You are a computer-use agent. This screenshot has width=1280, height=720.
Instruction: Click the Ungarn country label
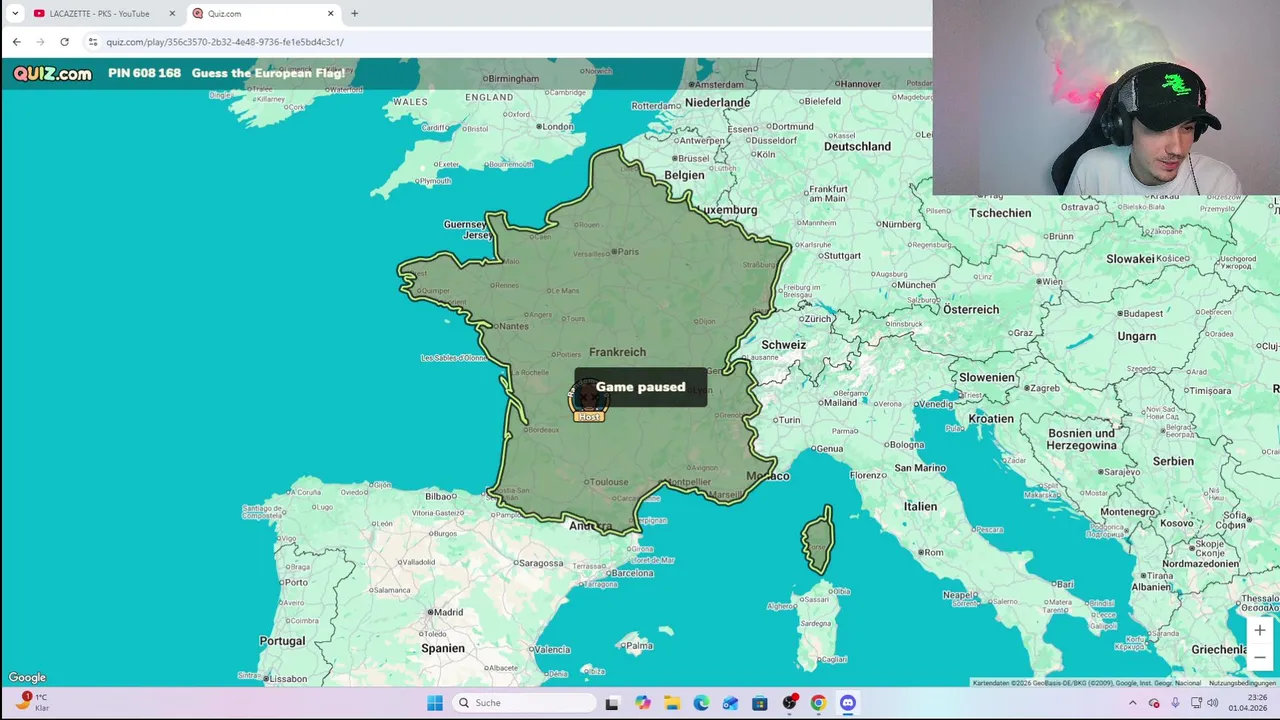pyautogui.click(x=1136, y=336)
